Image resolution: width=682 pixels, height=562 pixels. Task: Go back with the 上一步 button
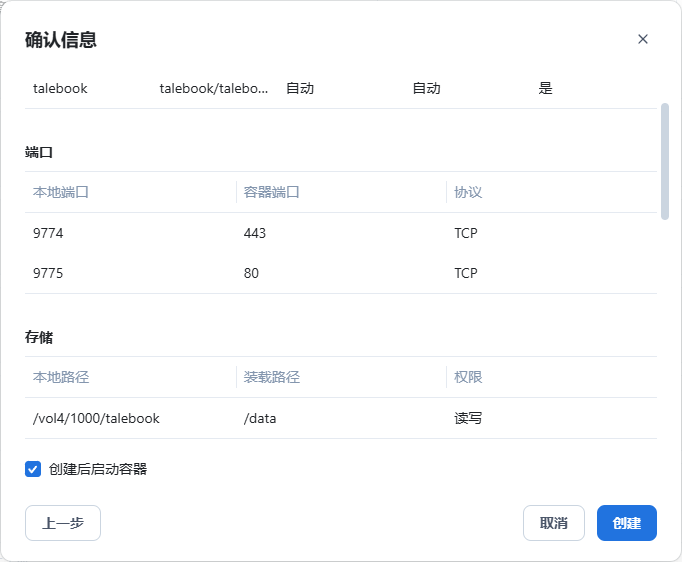63,523
